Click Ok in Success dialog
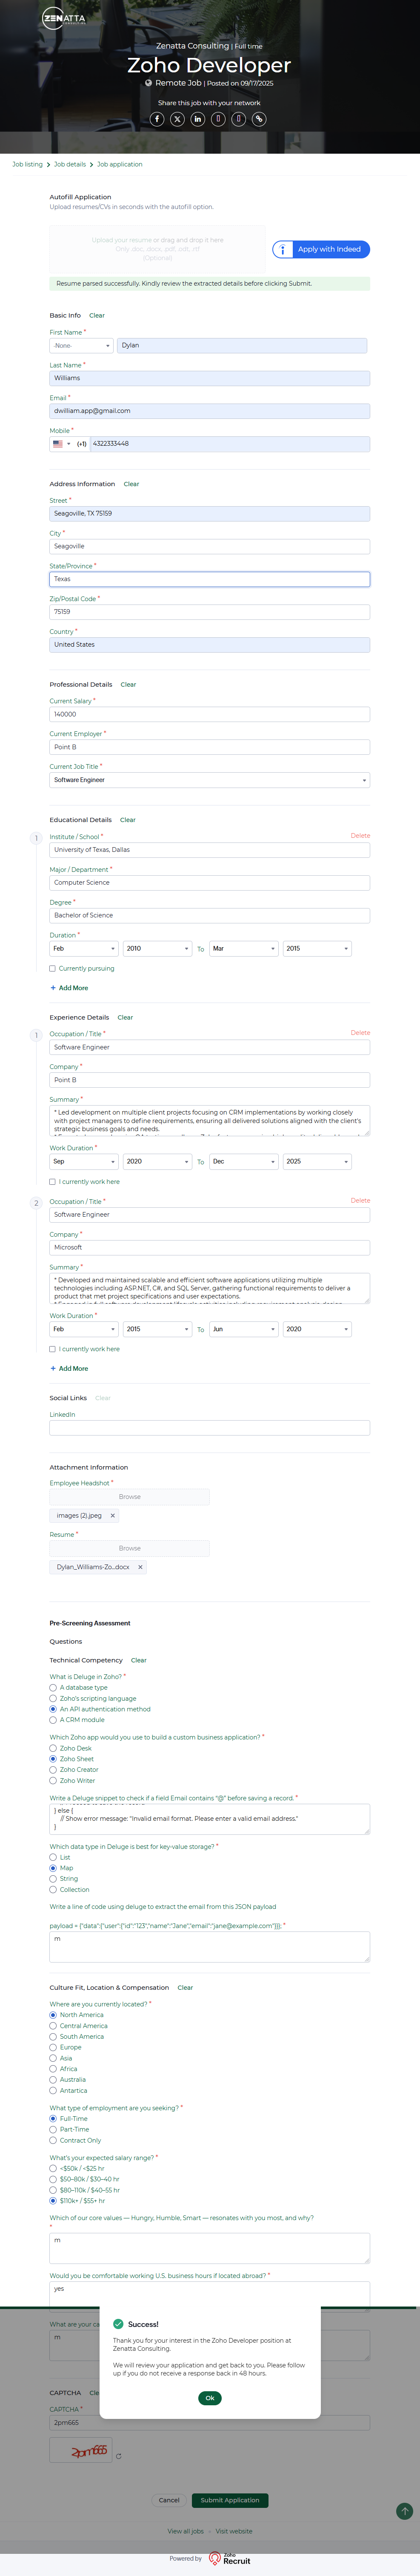Viewport: 420px width, 2576px height. [210, 2397]
